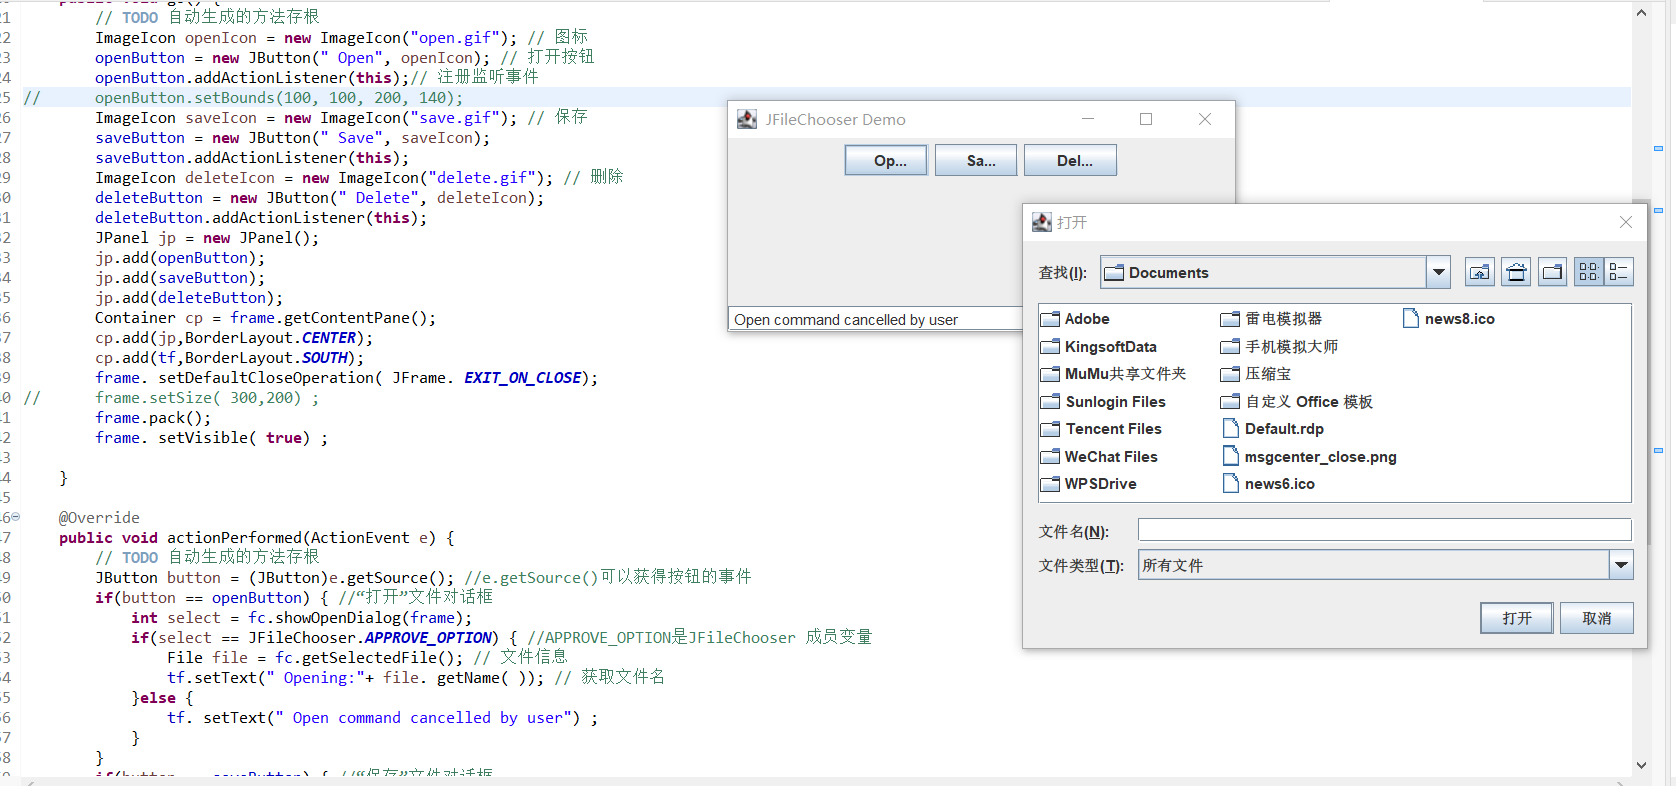This screenshot has width=1676, height=786.
Task: Select the 雷电模拟器 folder
Action: pos(1271,319)
